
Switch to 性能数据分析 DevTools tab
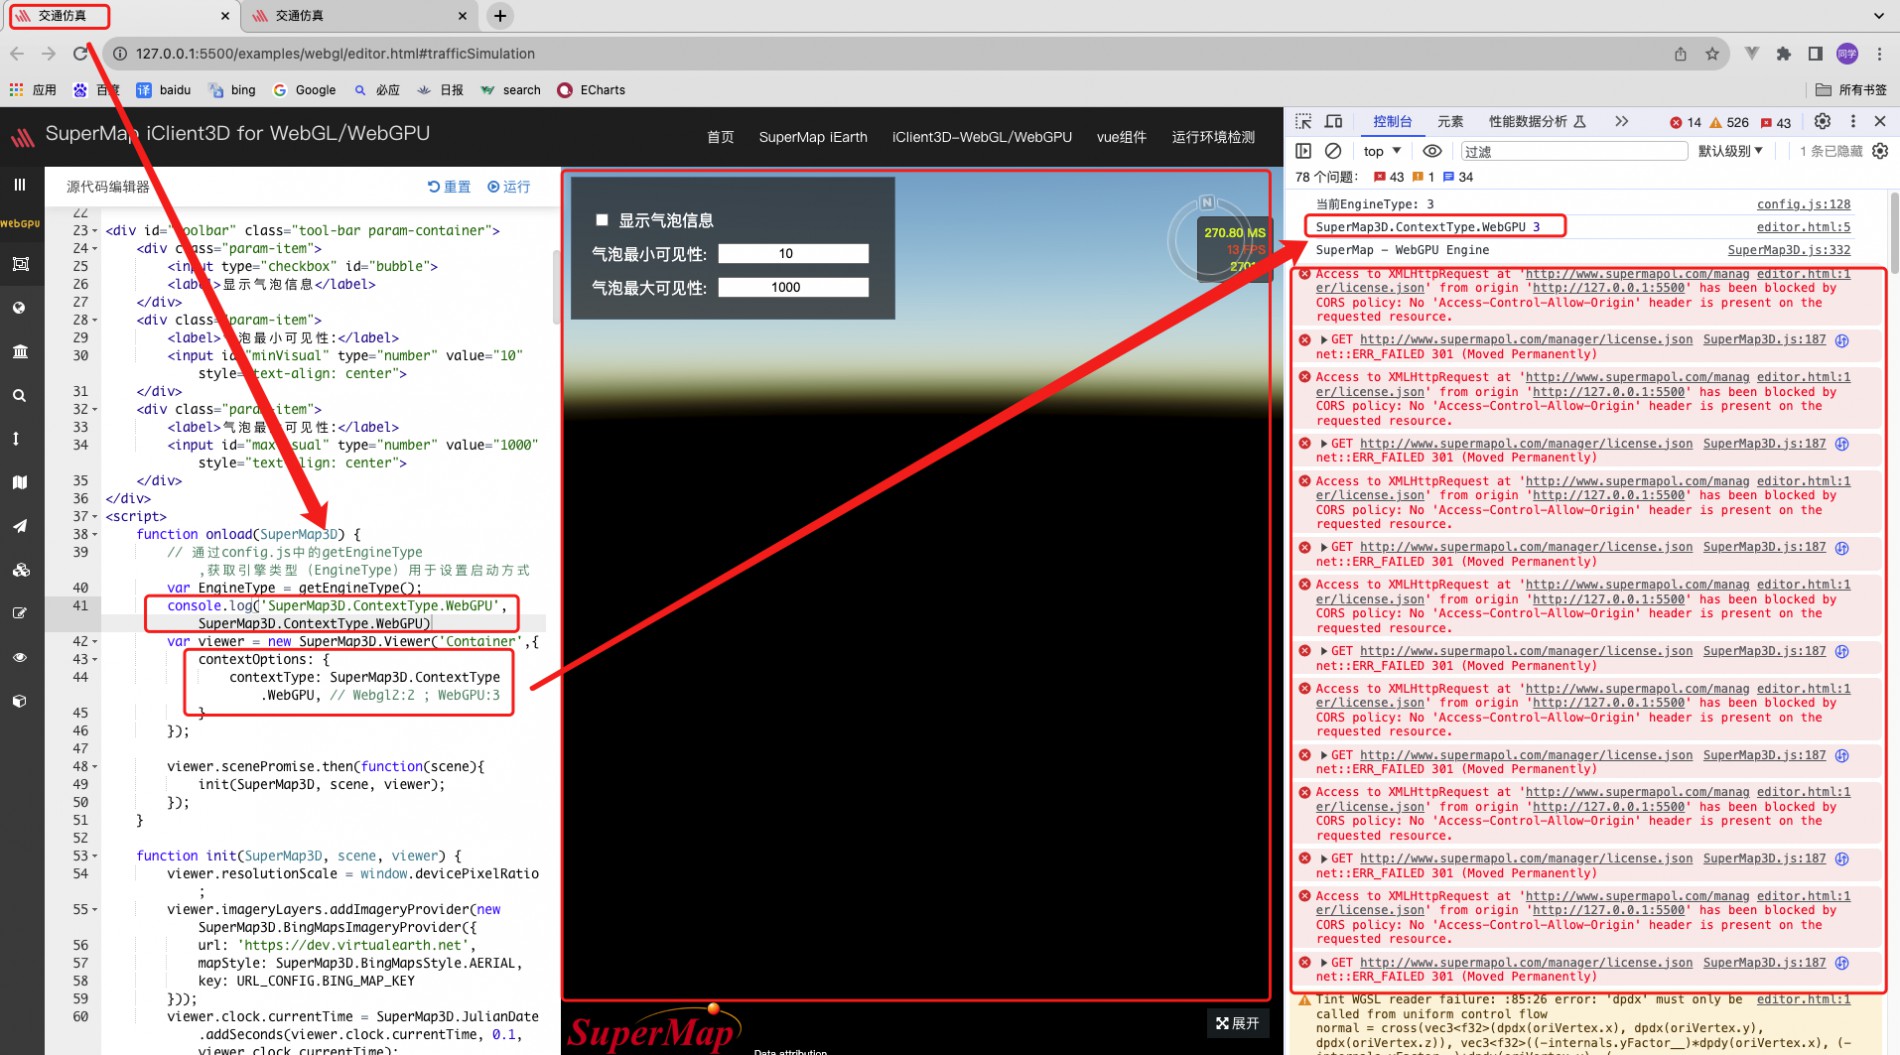click(1537, 121)
